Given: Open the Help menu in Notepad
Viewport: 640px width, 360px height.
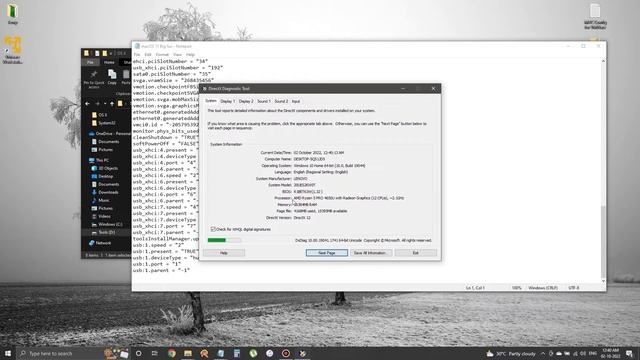Looking at the screenshot, I should tap(190, 55).
